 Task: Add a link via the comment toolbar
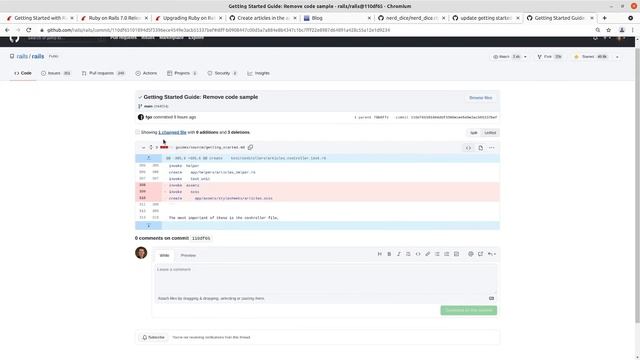coord(427,254)
